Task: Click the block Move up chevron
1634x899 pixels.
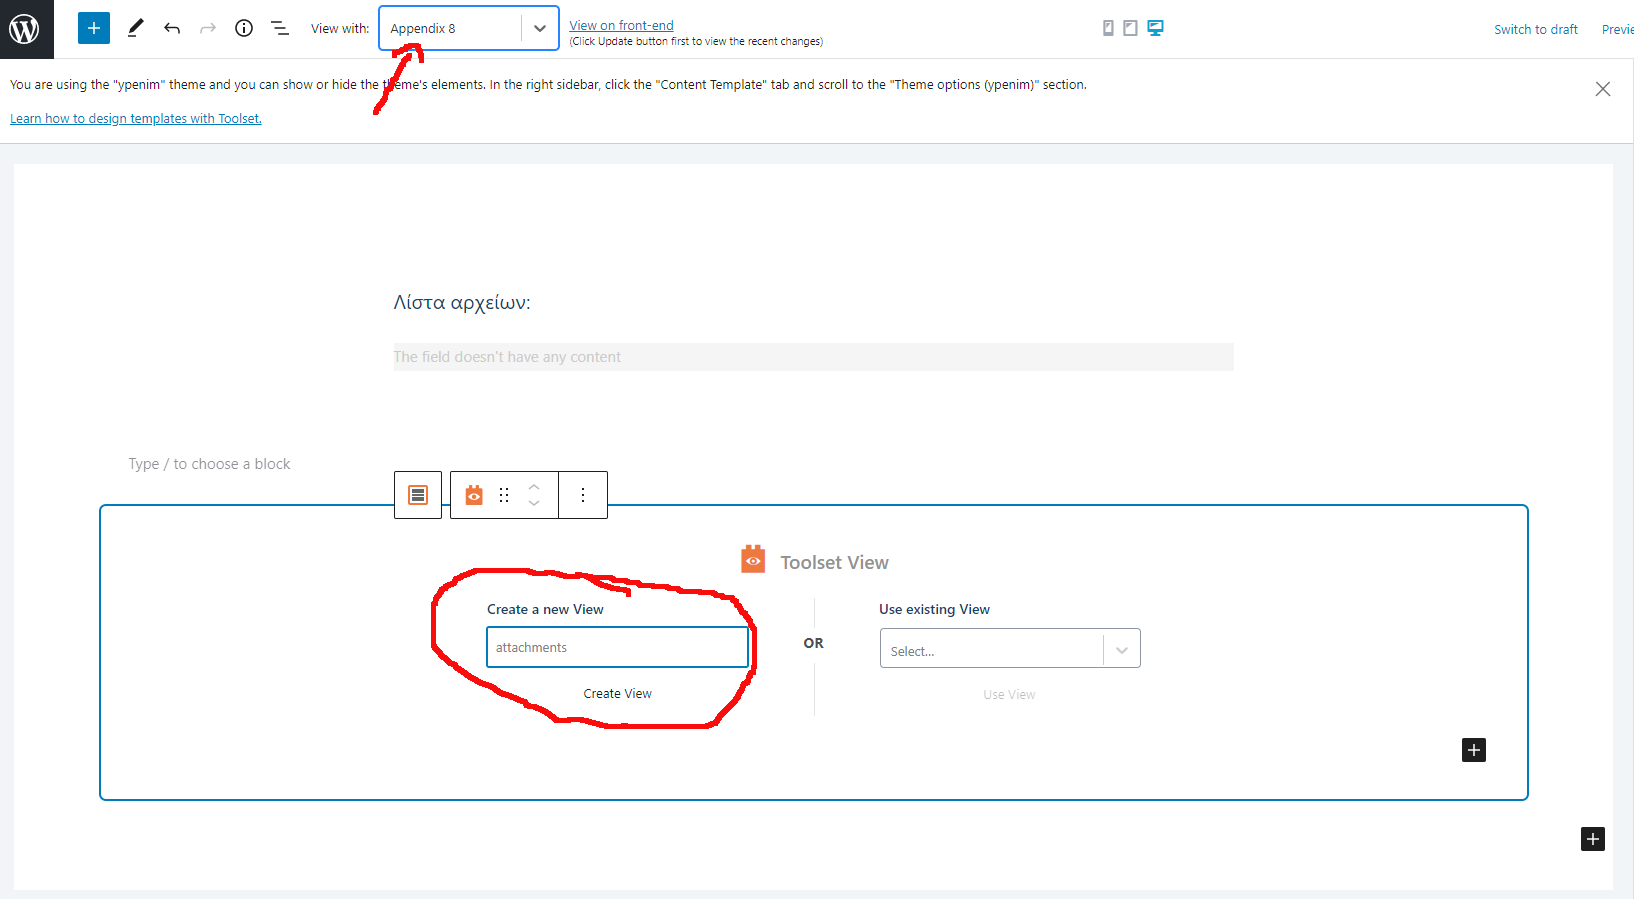Action: [x=534, y=486]
